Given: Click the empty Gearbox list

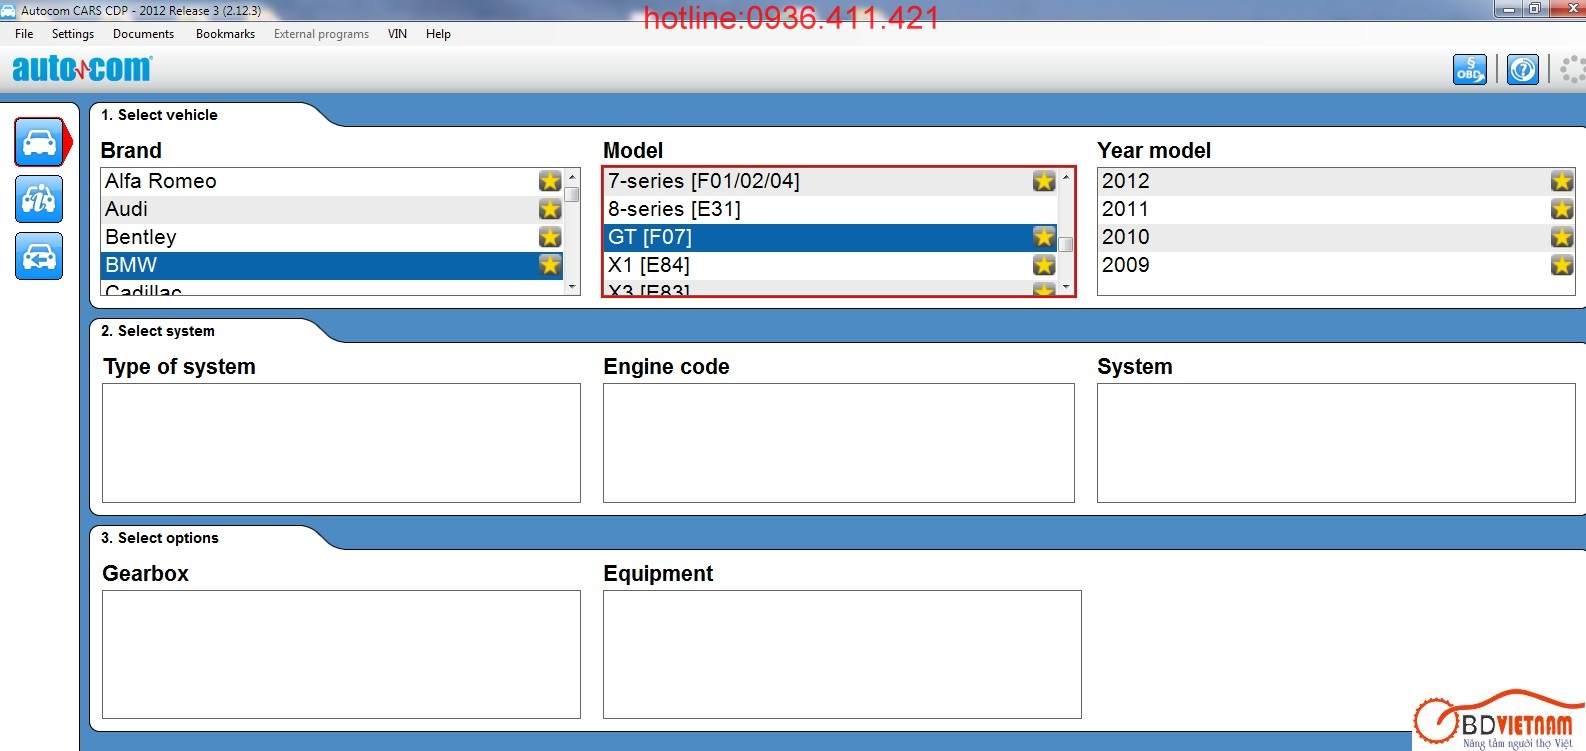Looking at the screenshot, I should (341, 654).
